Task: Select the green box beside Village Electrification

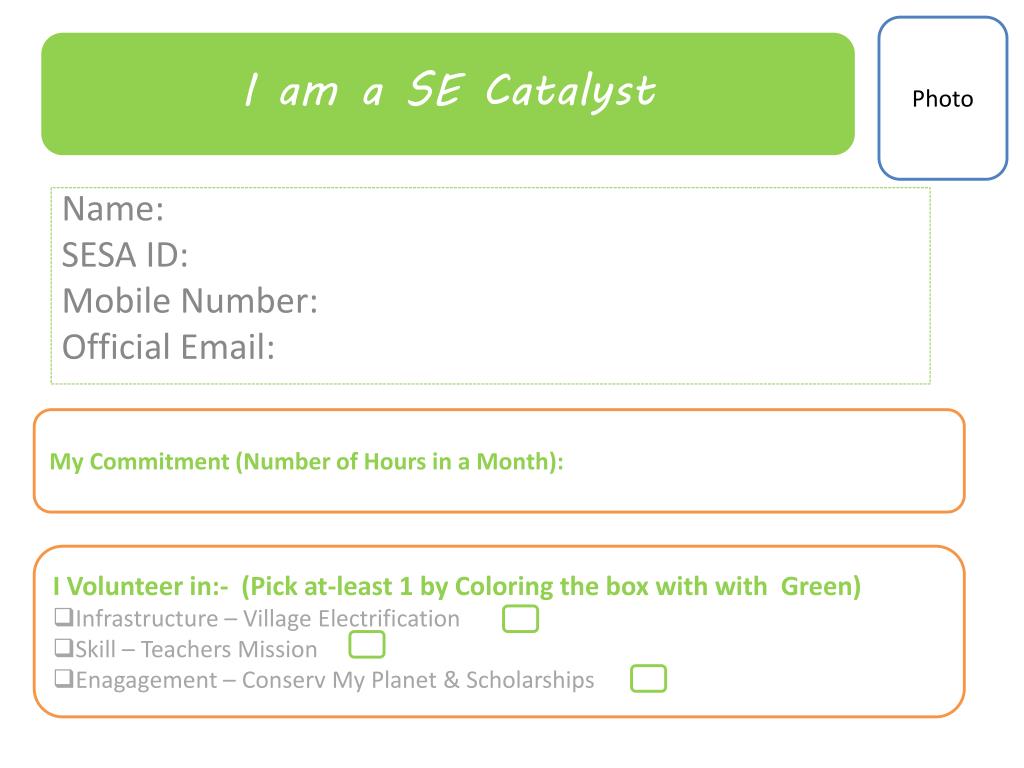Action: 520,618
